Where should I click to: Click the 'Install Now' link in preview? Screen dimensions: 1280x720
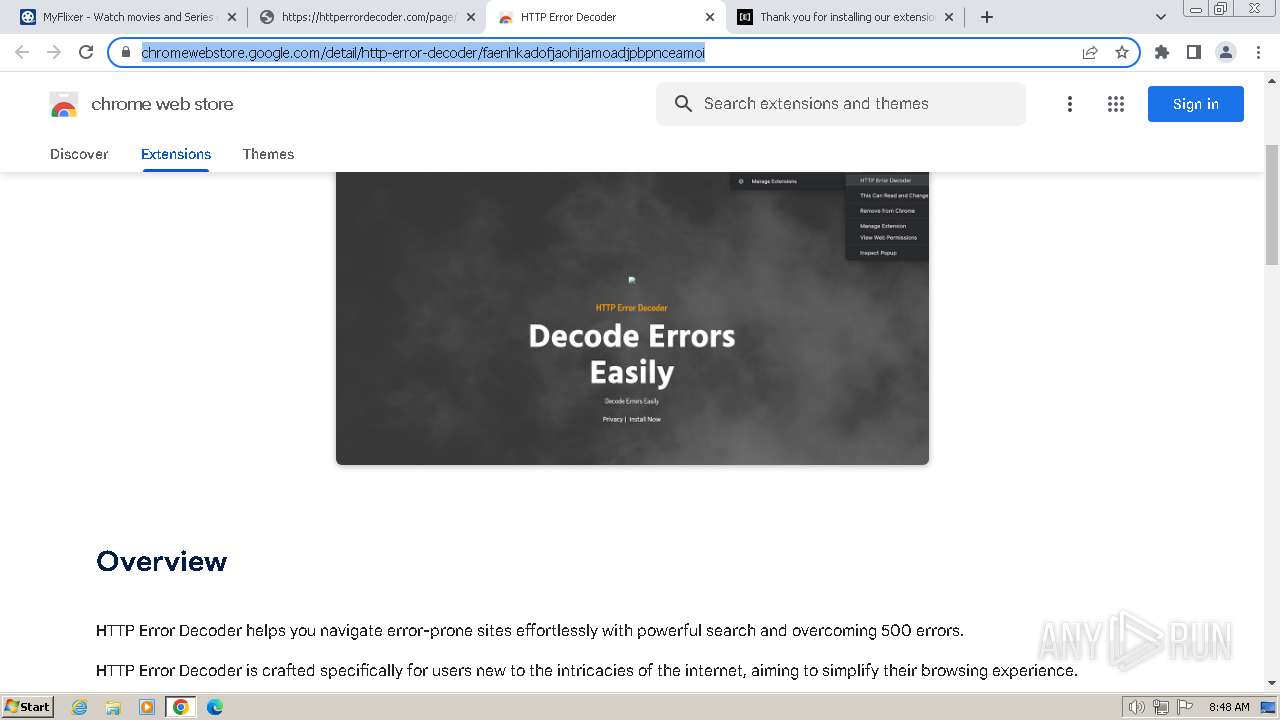pos(645,419)
